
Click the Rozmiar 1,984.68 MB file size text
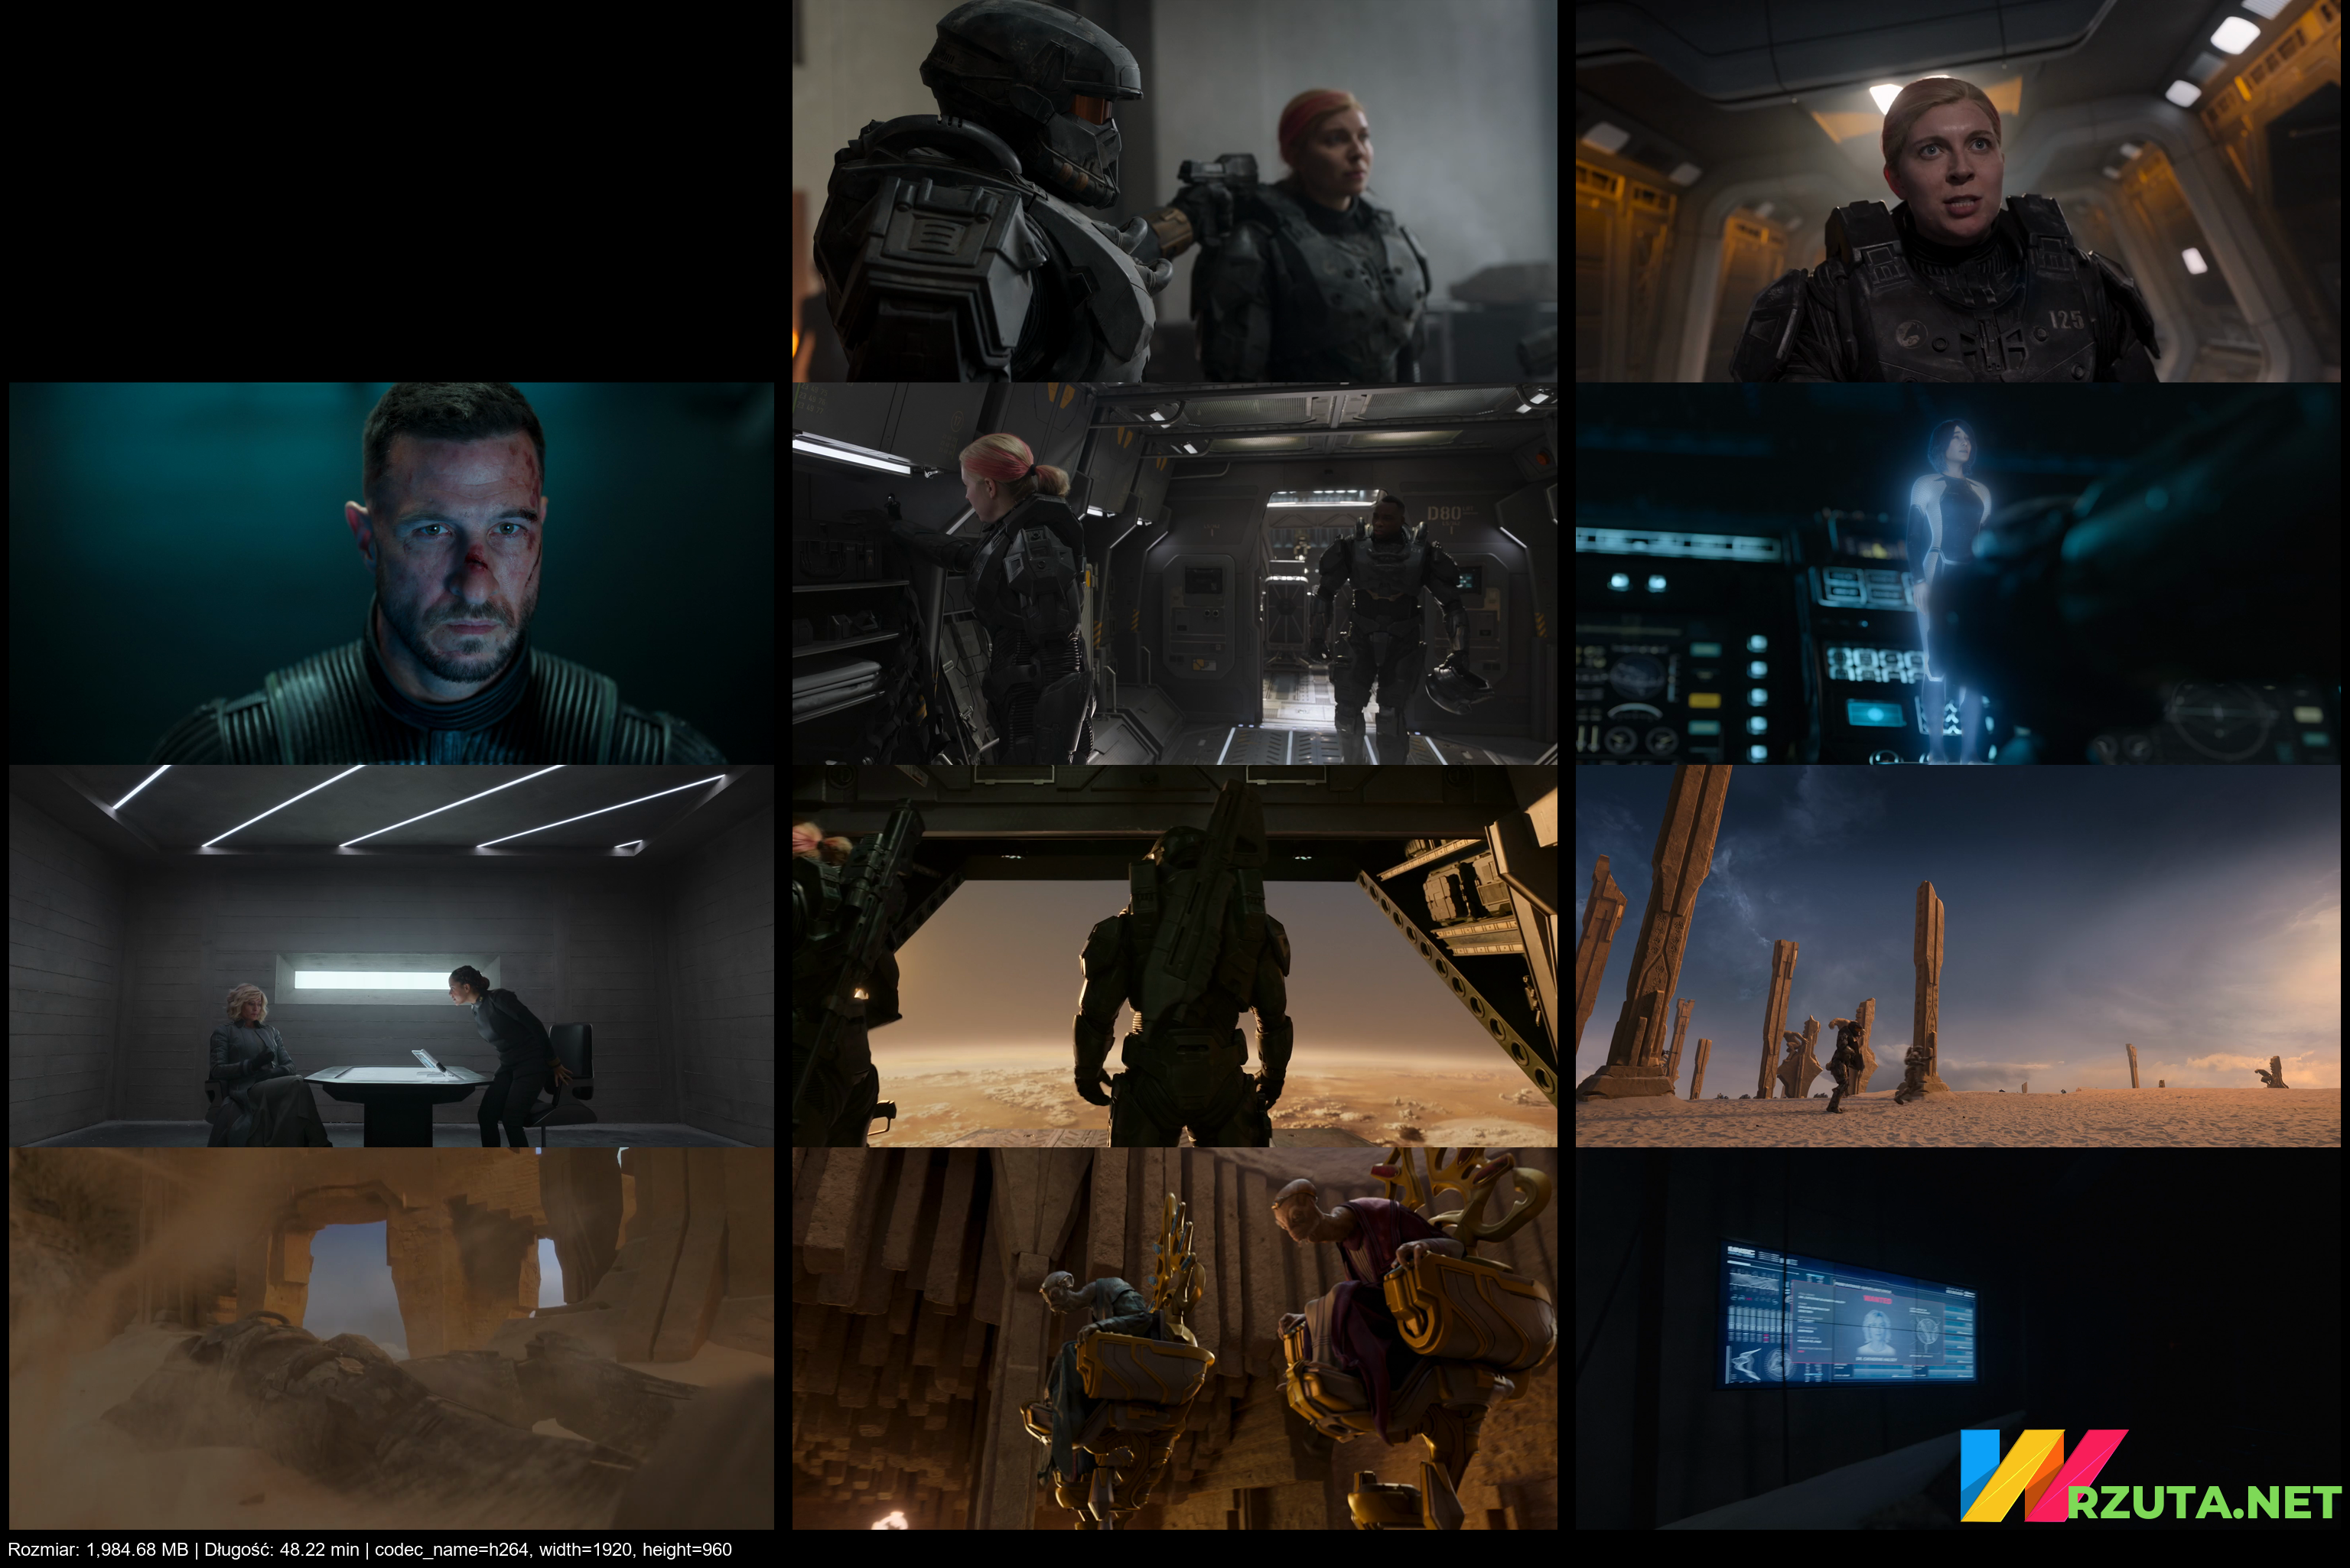(x=98, y=1549)
